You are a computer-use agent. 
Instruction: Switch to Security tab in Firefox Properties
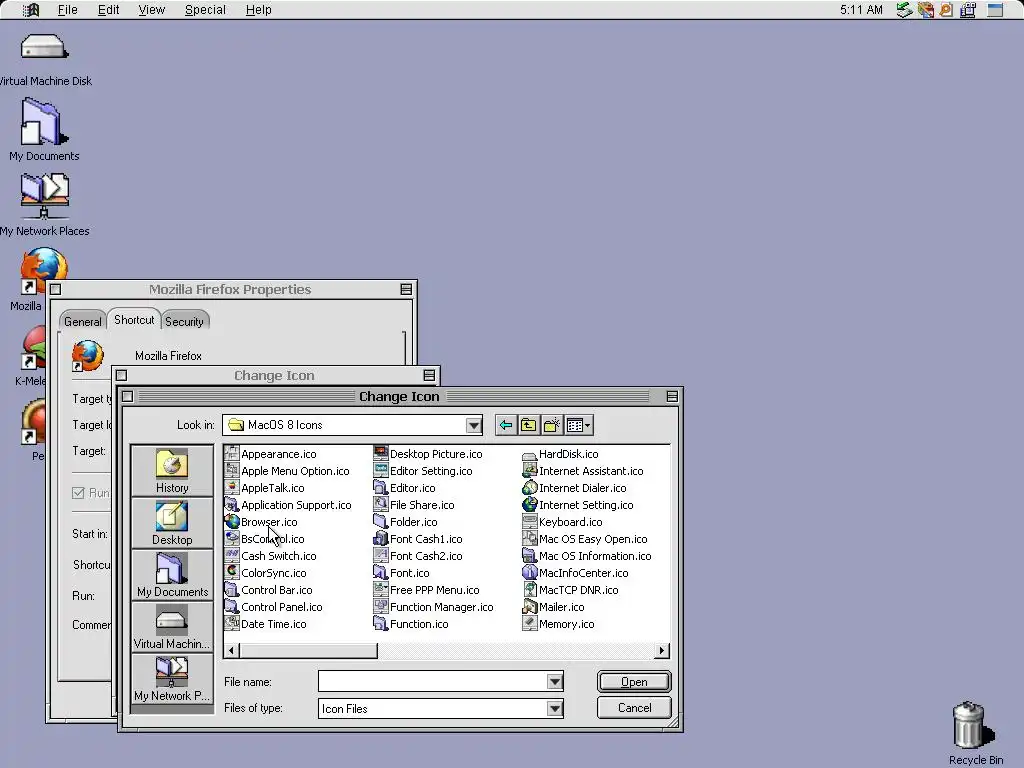[x=184, y=321]
